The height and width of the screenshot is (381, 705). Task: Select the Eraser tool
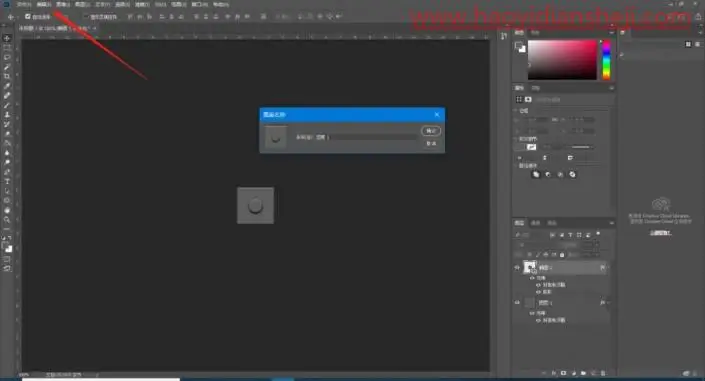click(7, 134)
